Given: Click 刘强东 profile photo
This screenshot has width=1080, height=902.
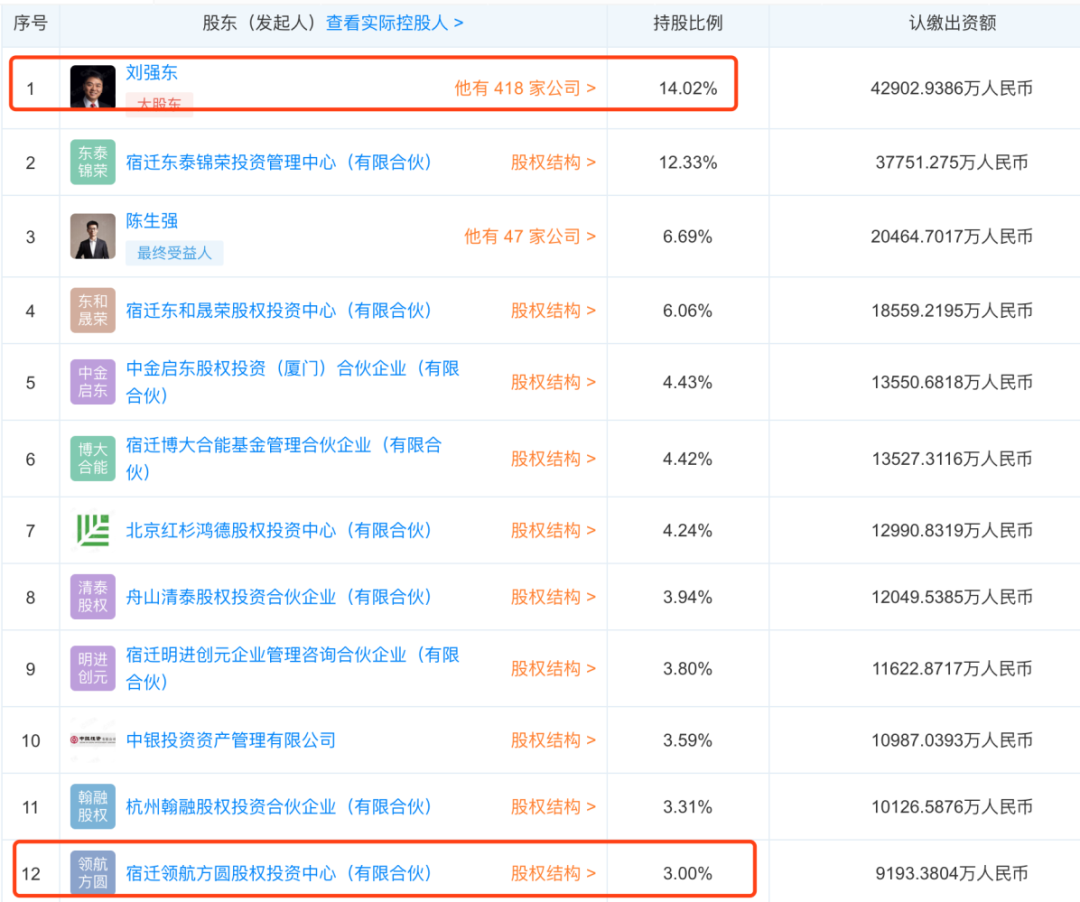Looking at the screenshot, I should click(x=93, y=87).
